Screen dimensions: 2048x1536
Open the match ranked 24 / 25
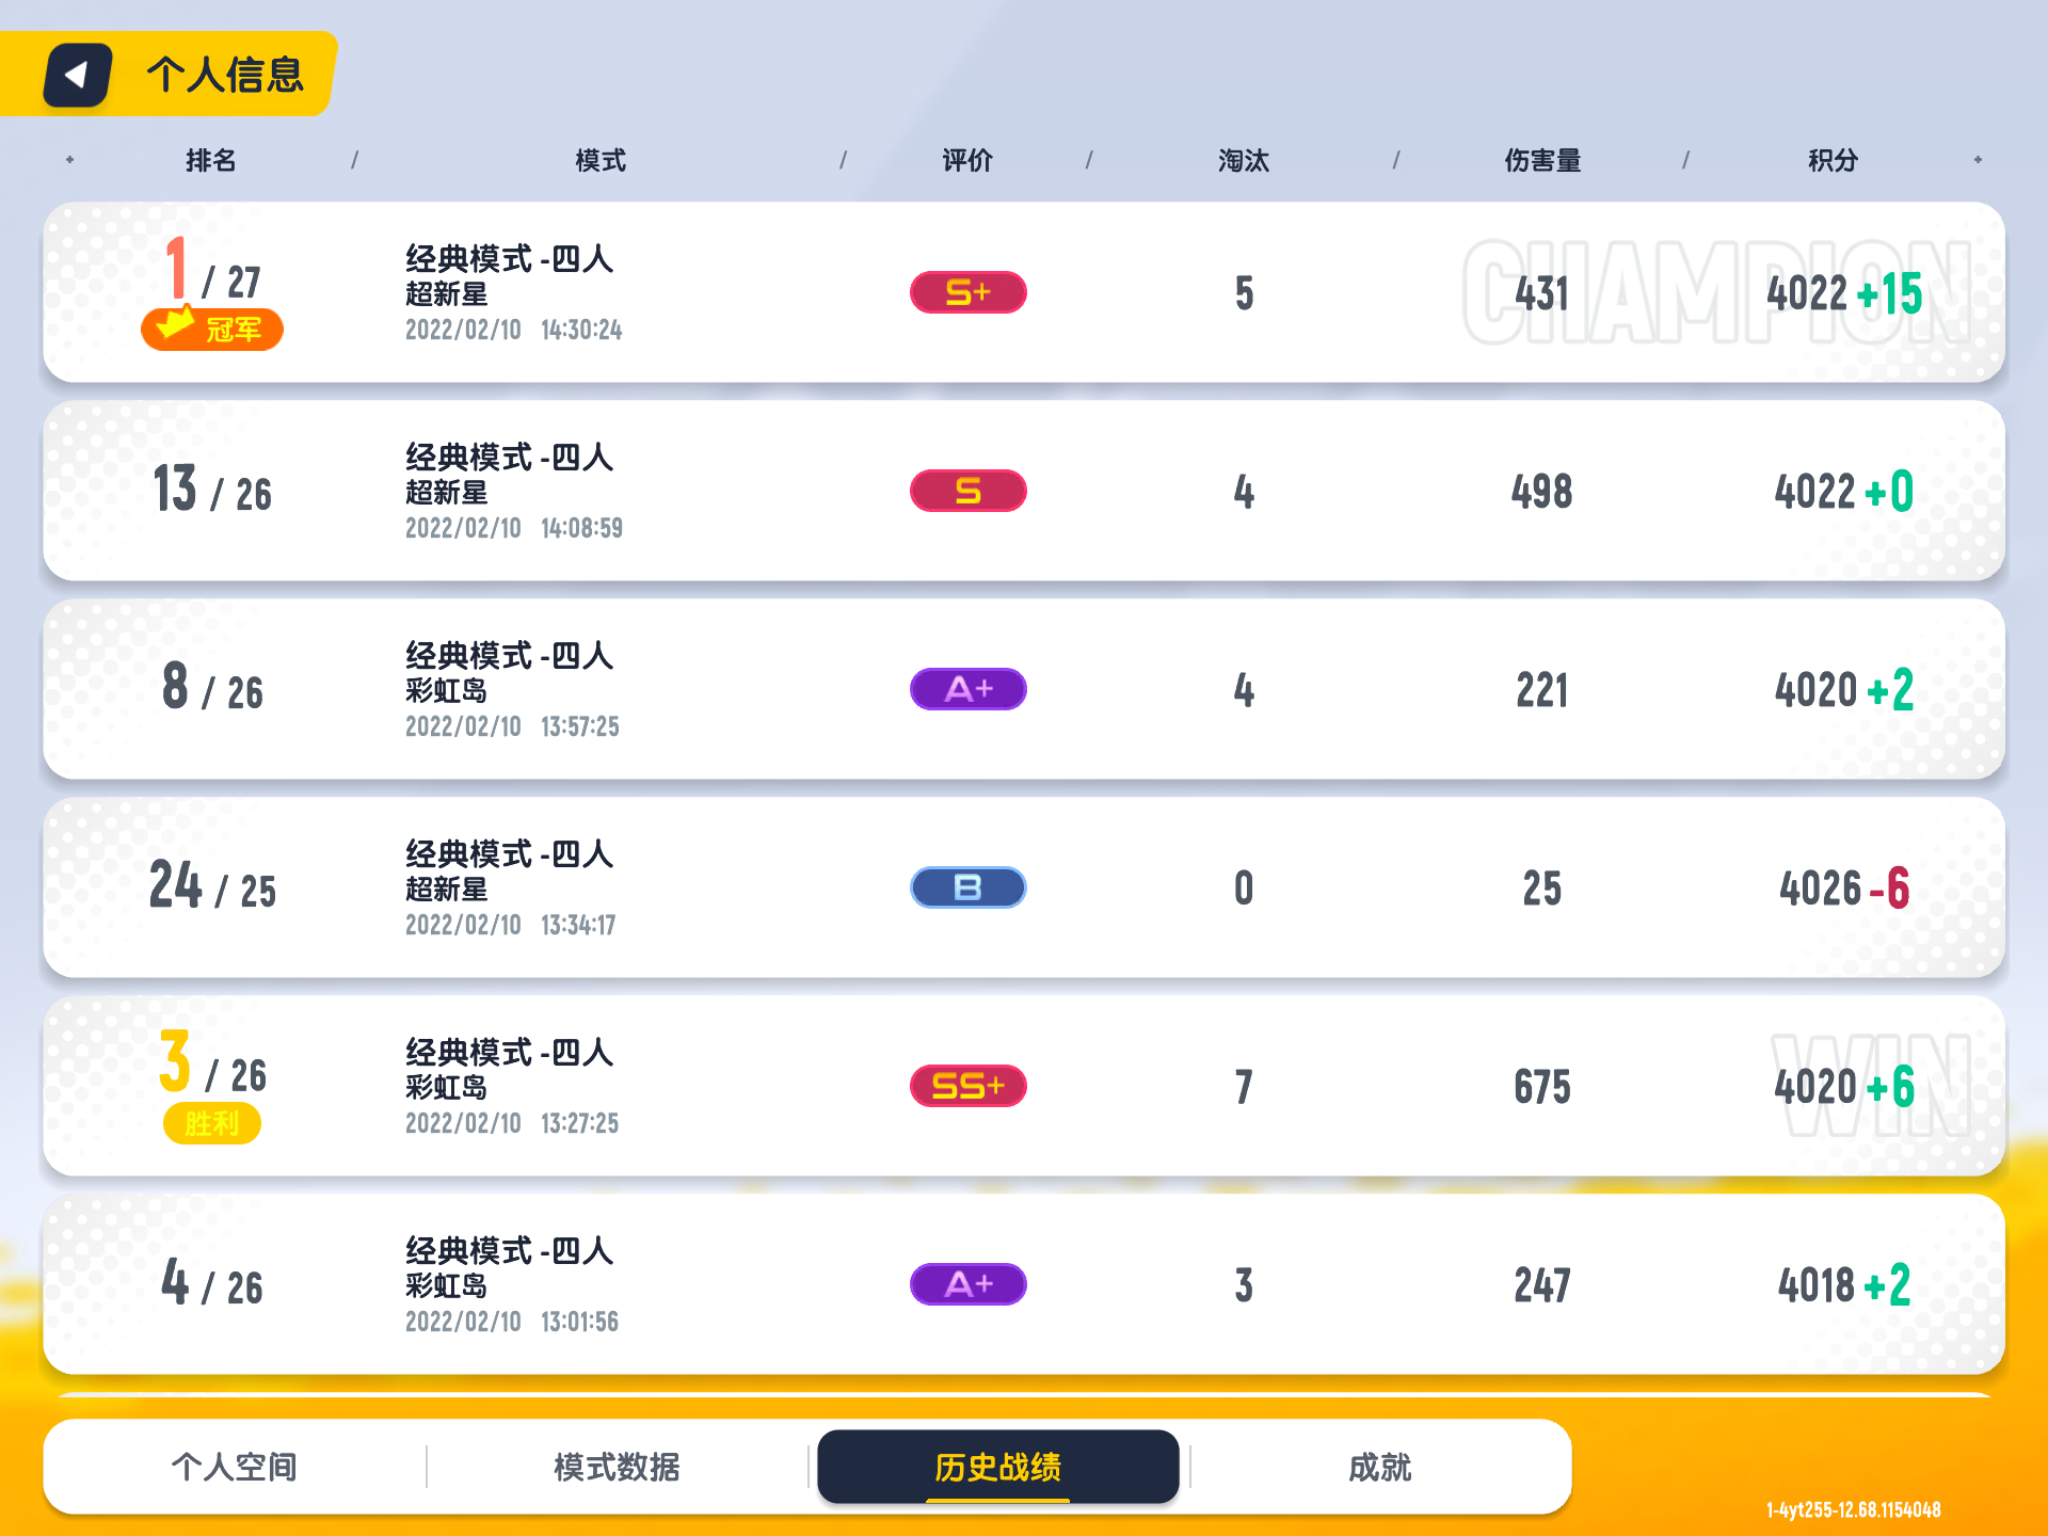(x=1024, y=887)
